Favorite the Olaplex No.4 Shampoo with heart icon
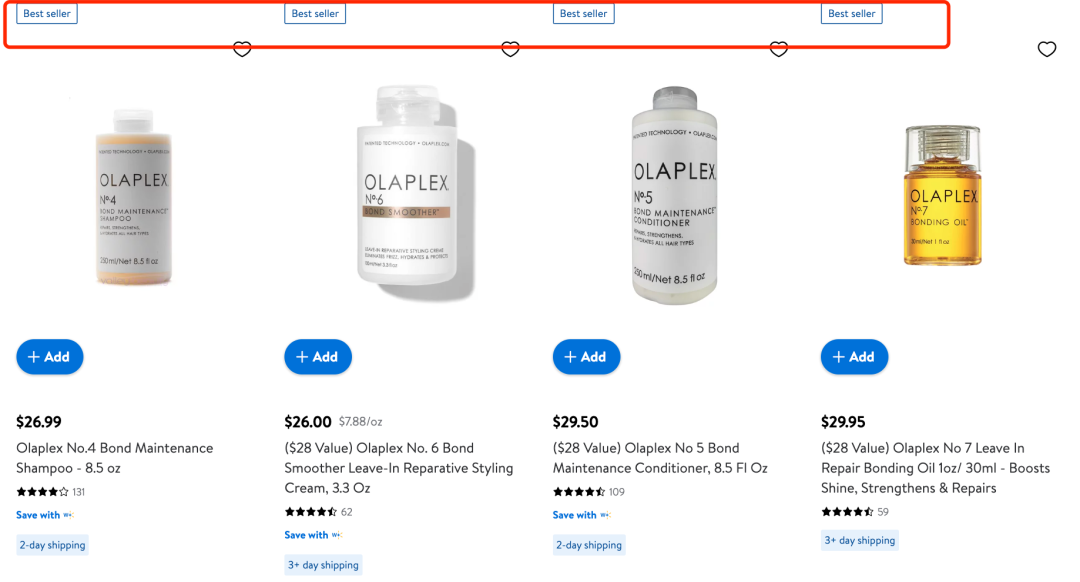This screenshot has height=582, width=1080. (x=242, y=49)
